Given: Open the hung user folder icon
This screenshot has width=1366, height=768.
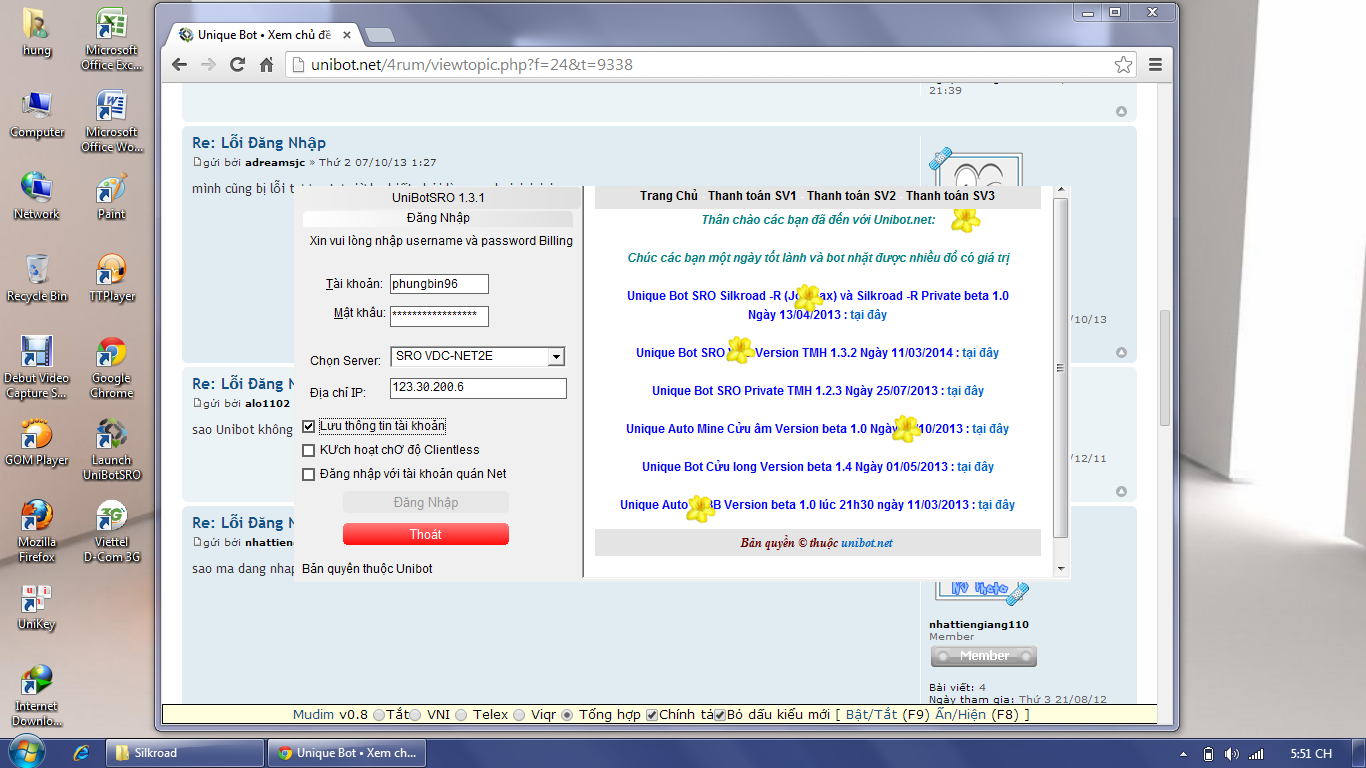Looking at the screenshot, I should click(37, 31).
